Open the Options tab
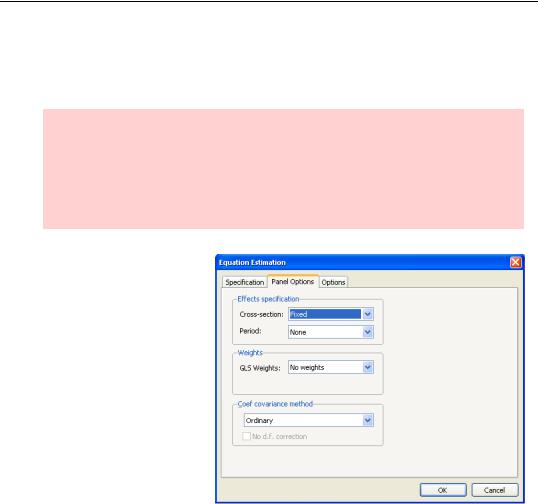Viewport: 538px width, 504px height. 333,282
